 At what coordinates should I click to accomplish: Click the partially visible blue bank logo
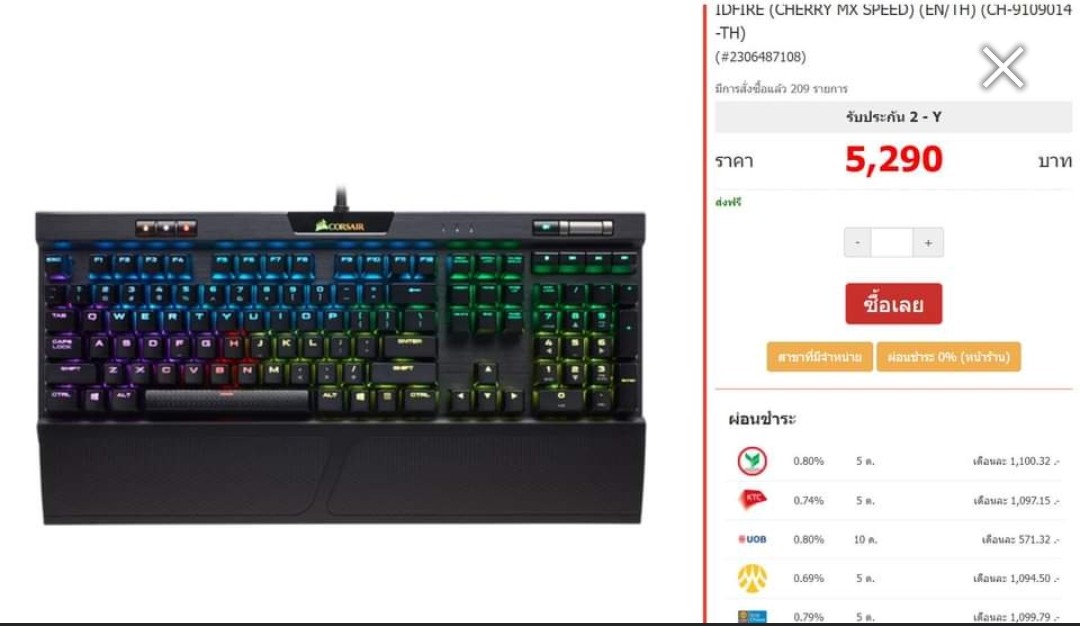(752, 616)
